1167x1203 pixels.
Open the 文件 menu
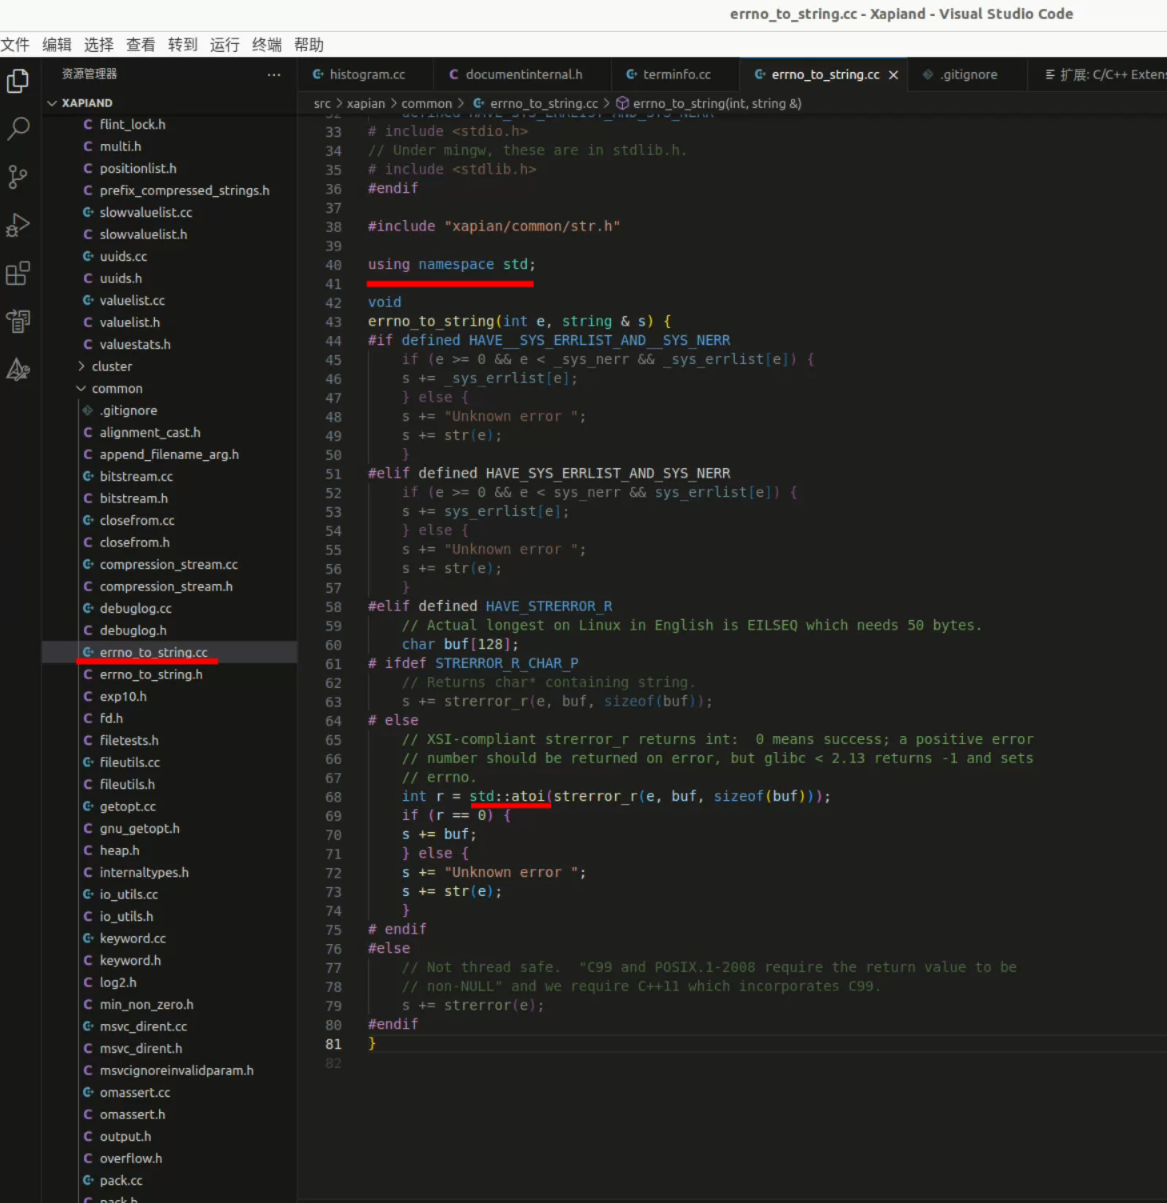(x=15, y=45)
